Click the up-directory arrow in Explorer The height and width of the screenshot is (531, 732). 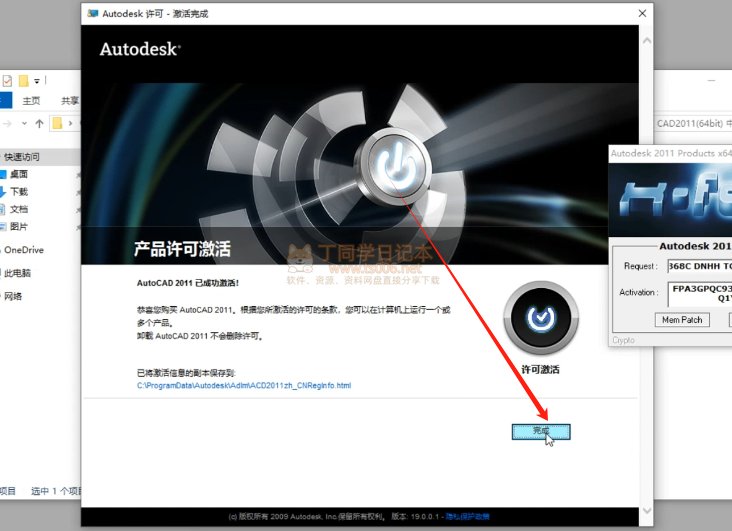pos(39,124)
